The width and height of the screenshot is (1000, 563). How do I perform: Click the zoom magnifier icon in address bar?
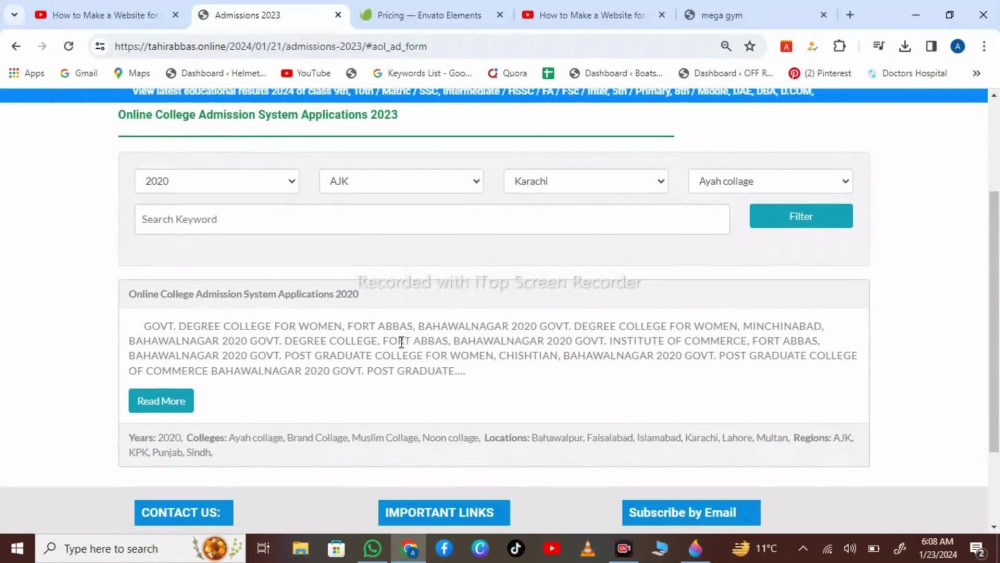click(726, 46)
